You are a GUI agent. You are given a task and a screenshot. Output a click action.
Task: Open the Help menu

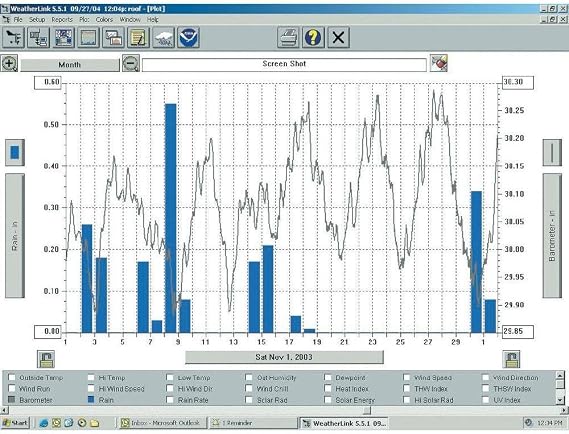pos(153,20)
